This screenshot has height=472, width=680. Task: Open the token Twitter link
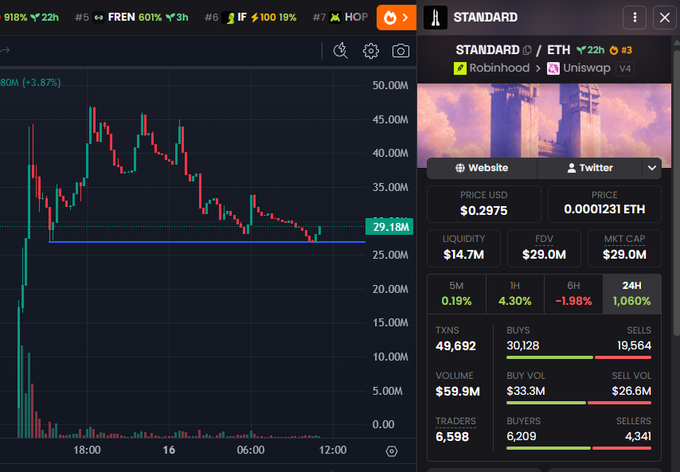pyautogui.click(x=590, y=168)
